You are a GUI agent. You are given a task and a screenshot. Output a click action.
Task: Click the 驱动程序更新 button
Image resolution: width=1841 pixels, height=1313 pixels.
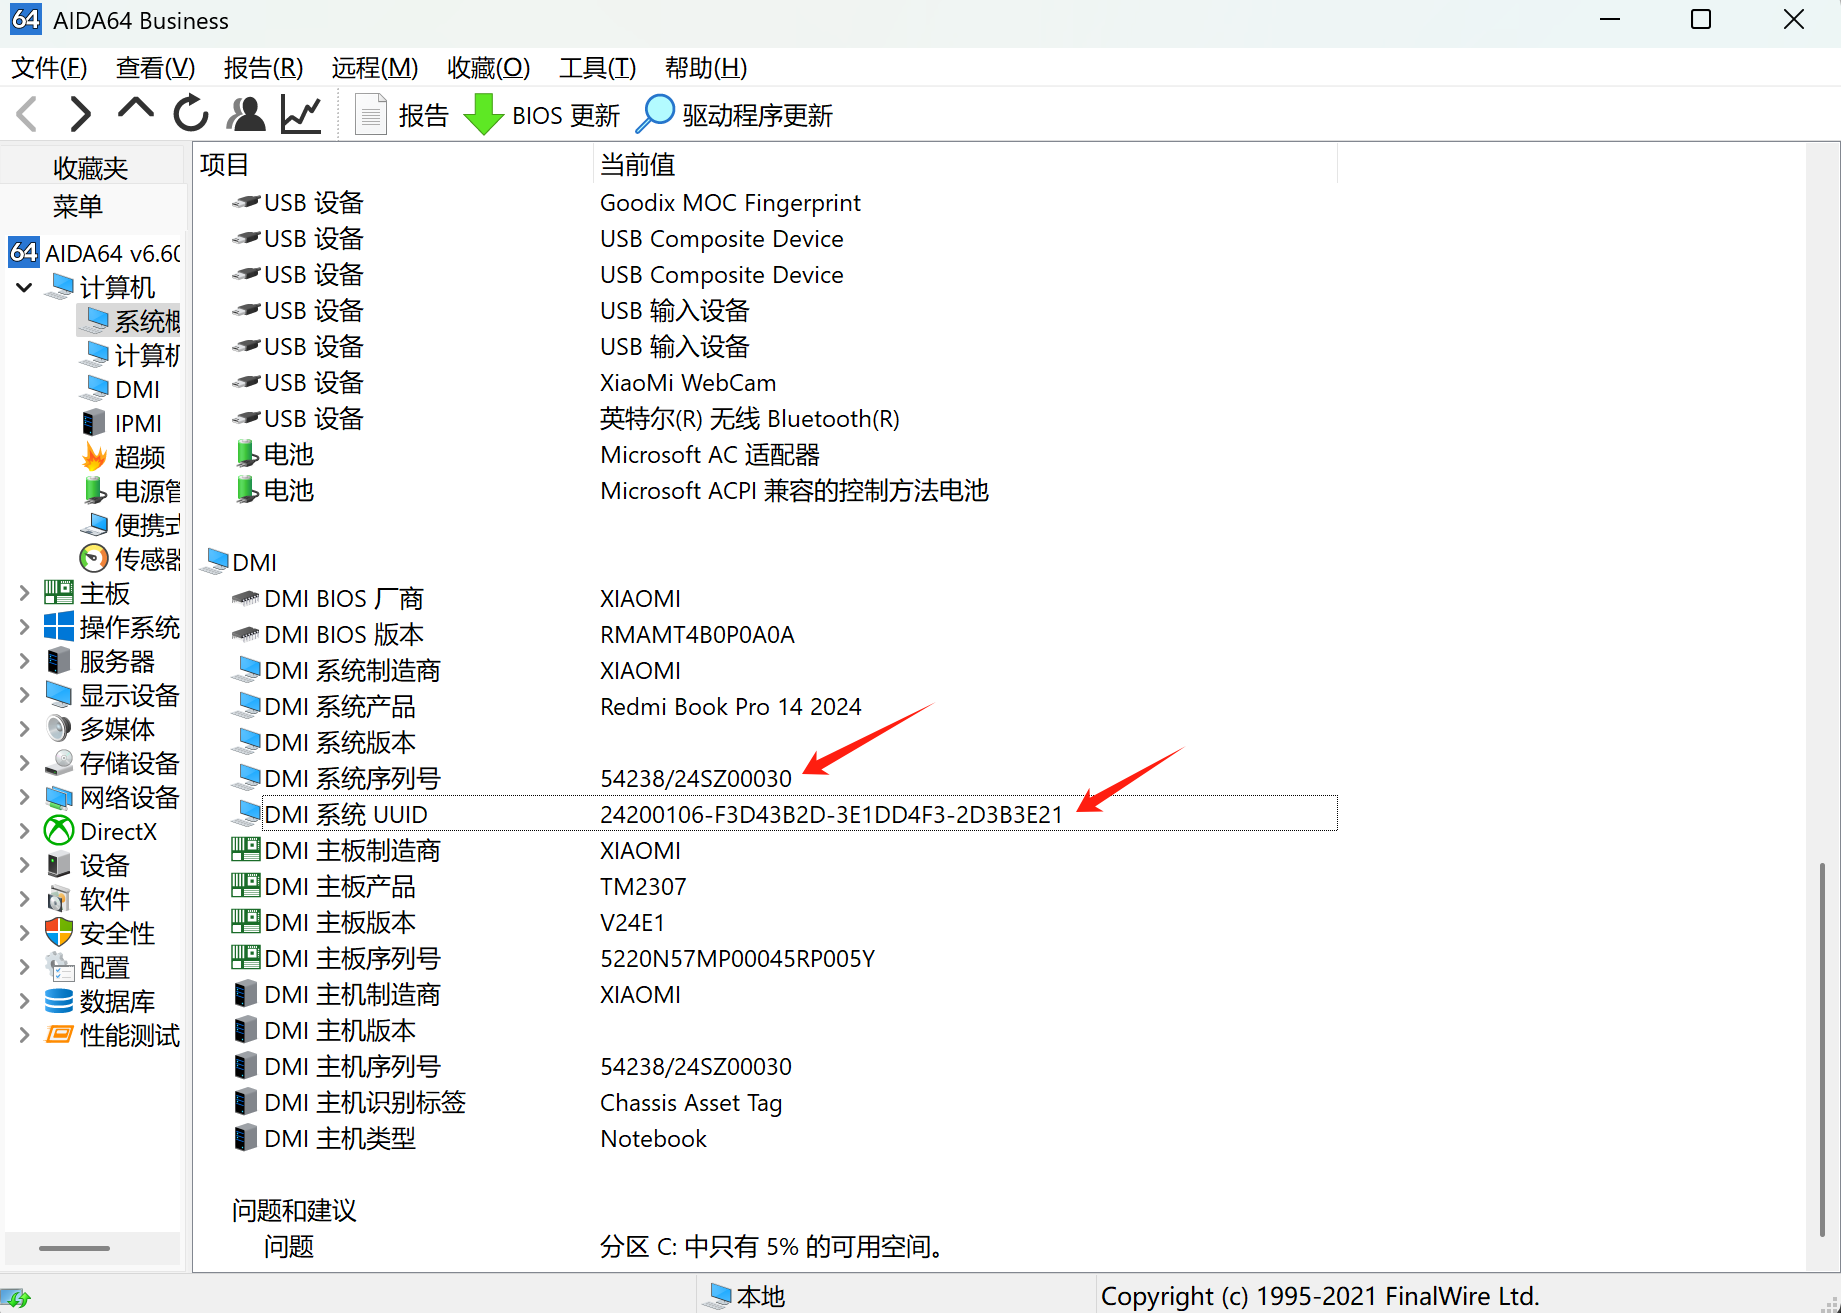tap(735, 115)
